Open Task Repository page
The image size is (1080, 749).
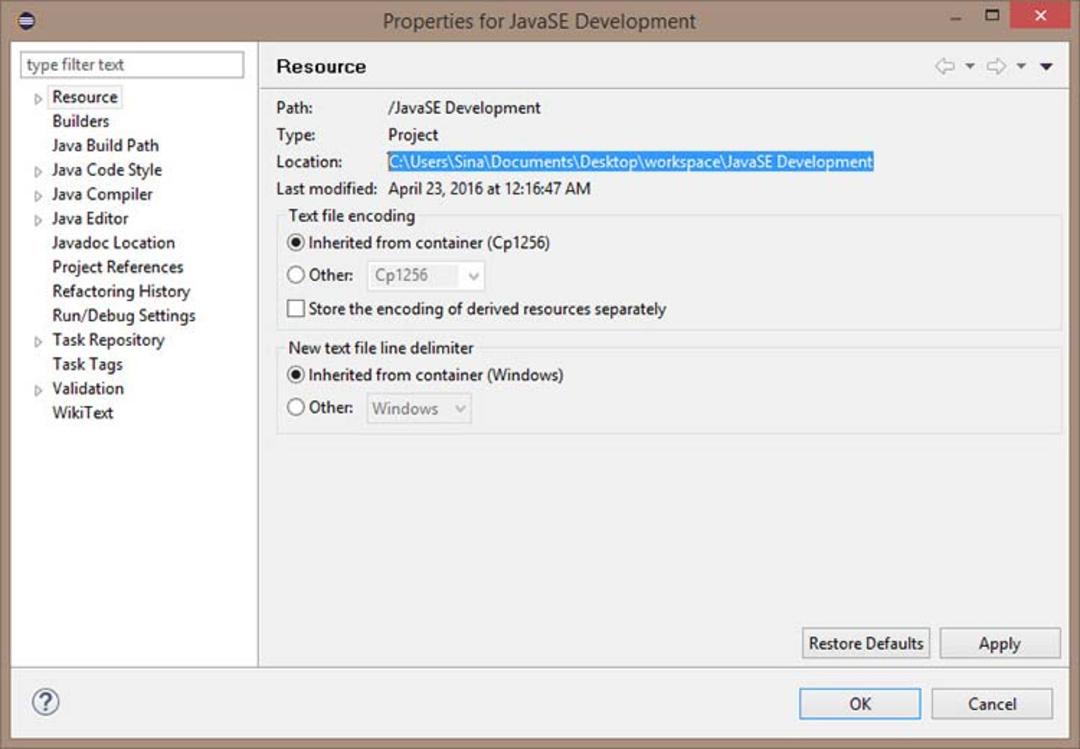pos(108,340)
